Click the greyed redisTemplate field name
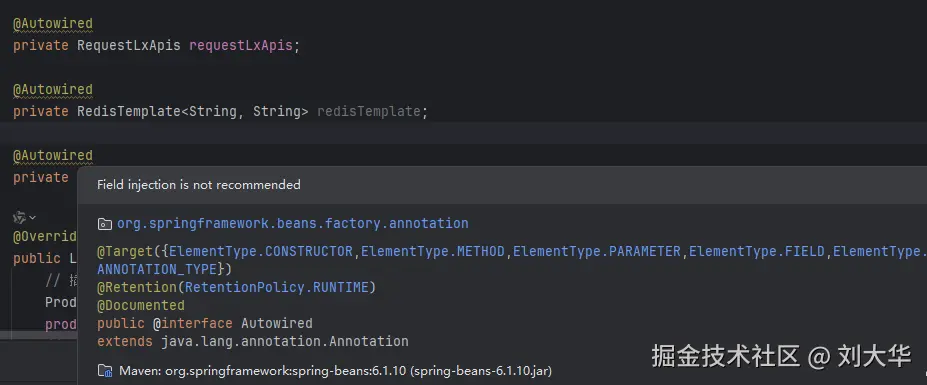This screenshot has width=927, height=385. tap(368, 111)
